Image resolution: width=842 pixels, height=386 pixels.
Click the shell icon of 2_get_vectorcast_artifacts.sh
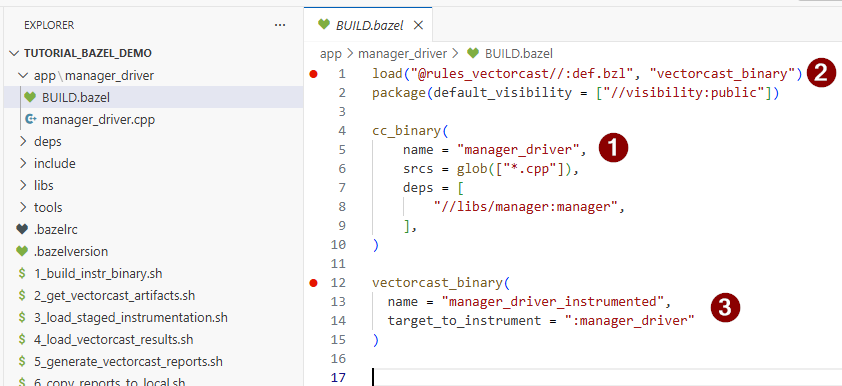coord(22,295)
